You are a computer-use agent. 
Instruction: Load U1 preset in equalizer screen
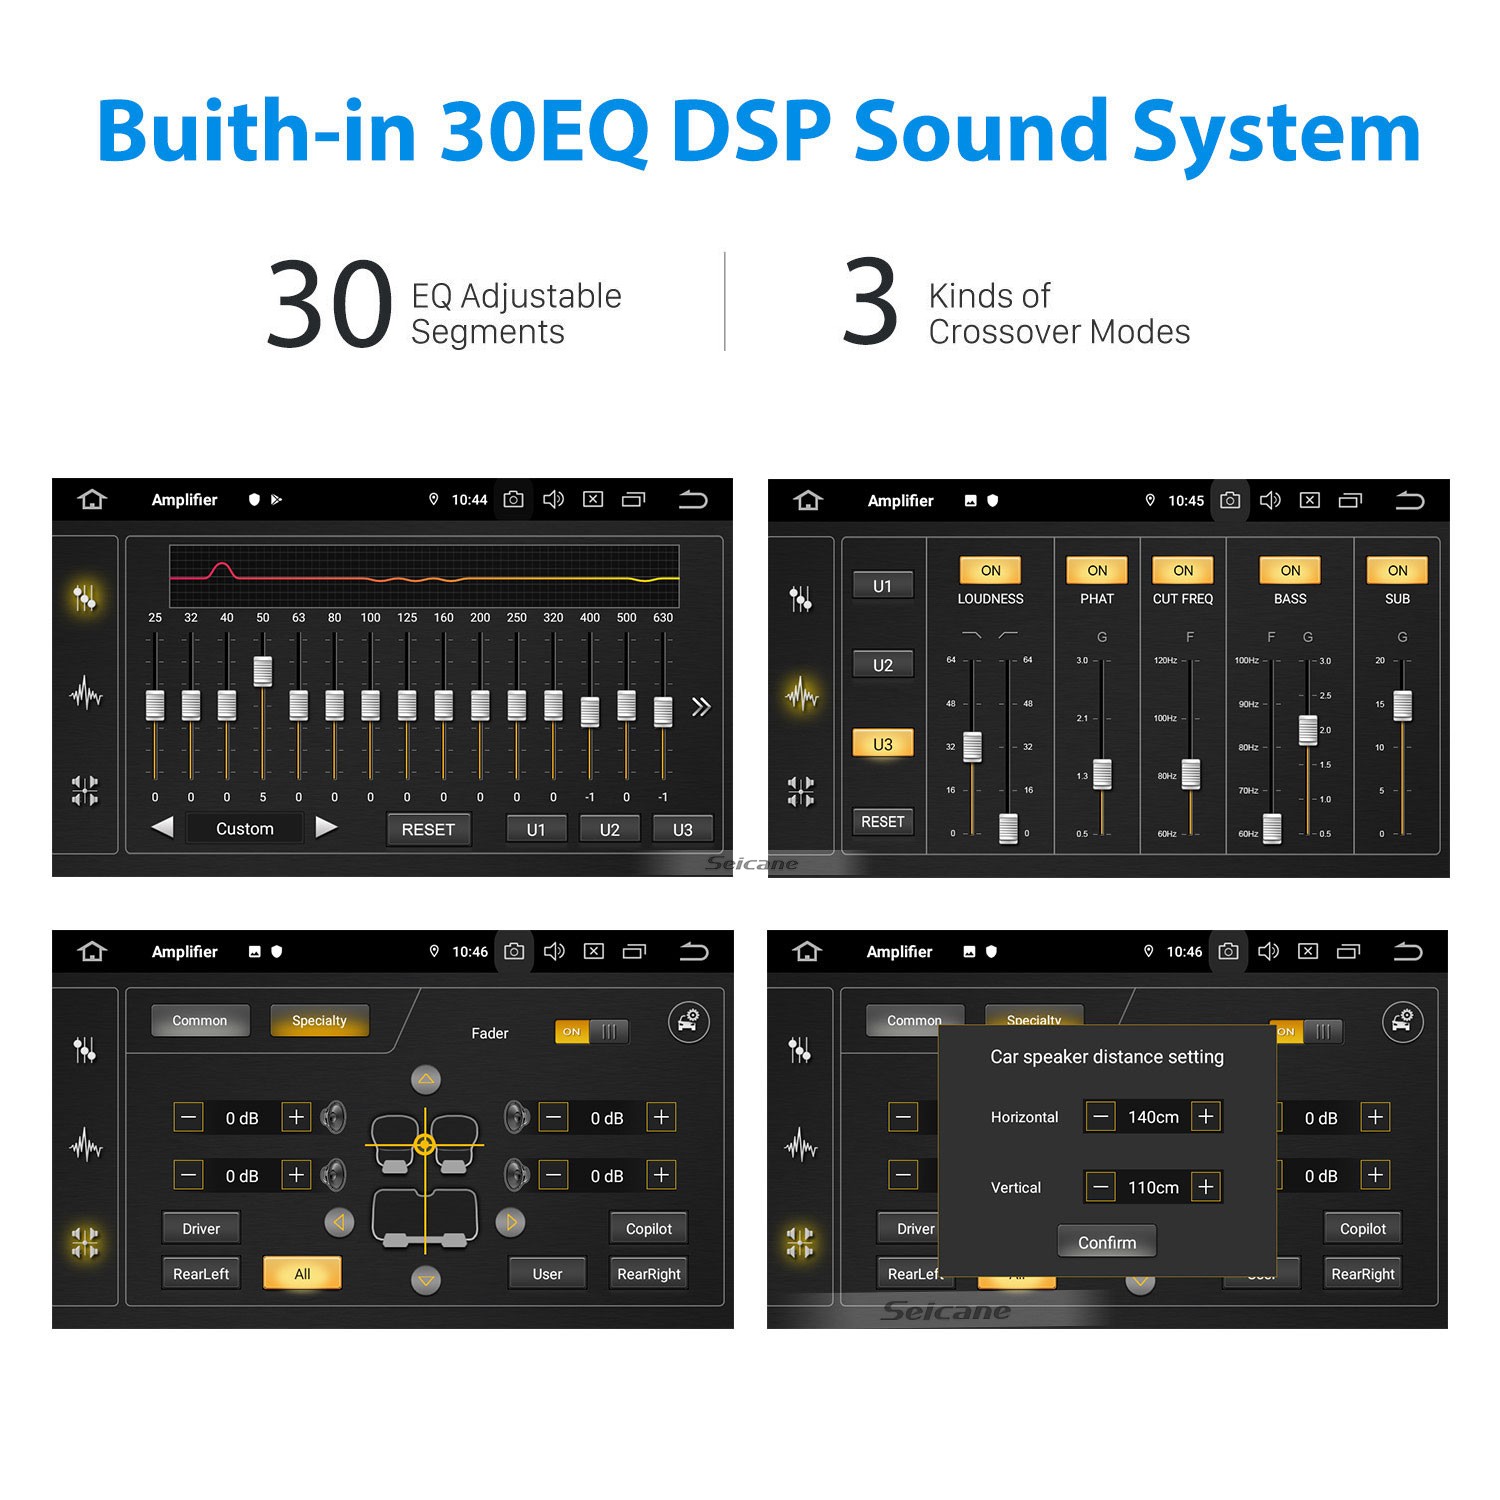(x=536, y=829)
